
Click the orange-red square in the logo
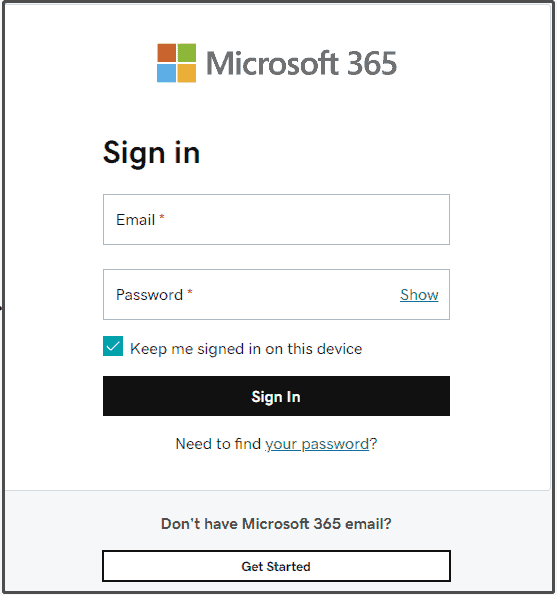[167, 53]
